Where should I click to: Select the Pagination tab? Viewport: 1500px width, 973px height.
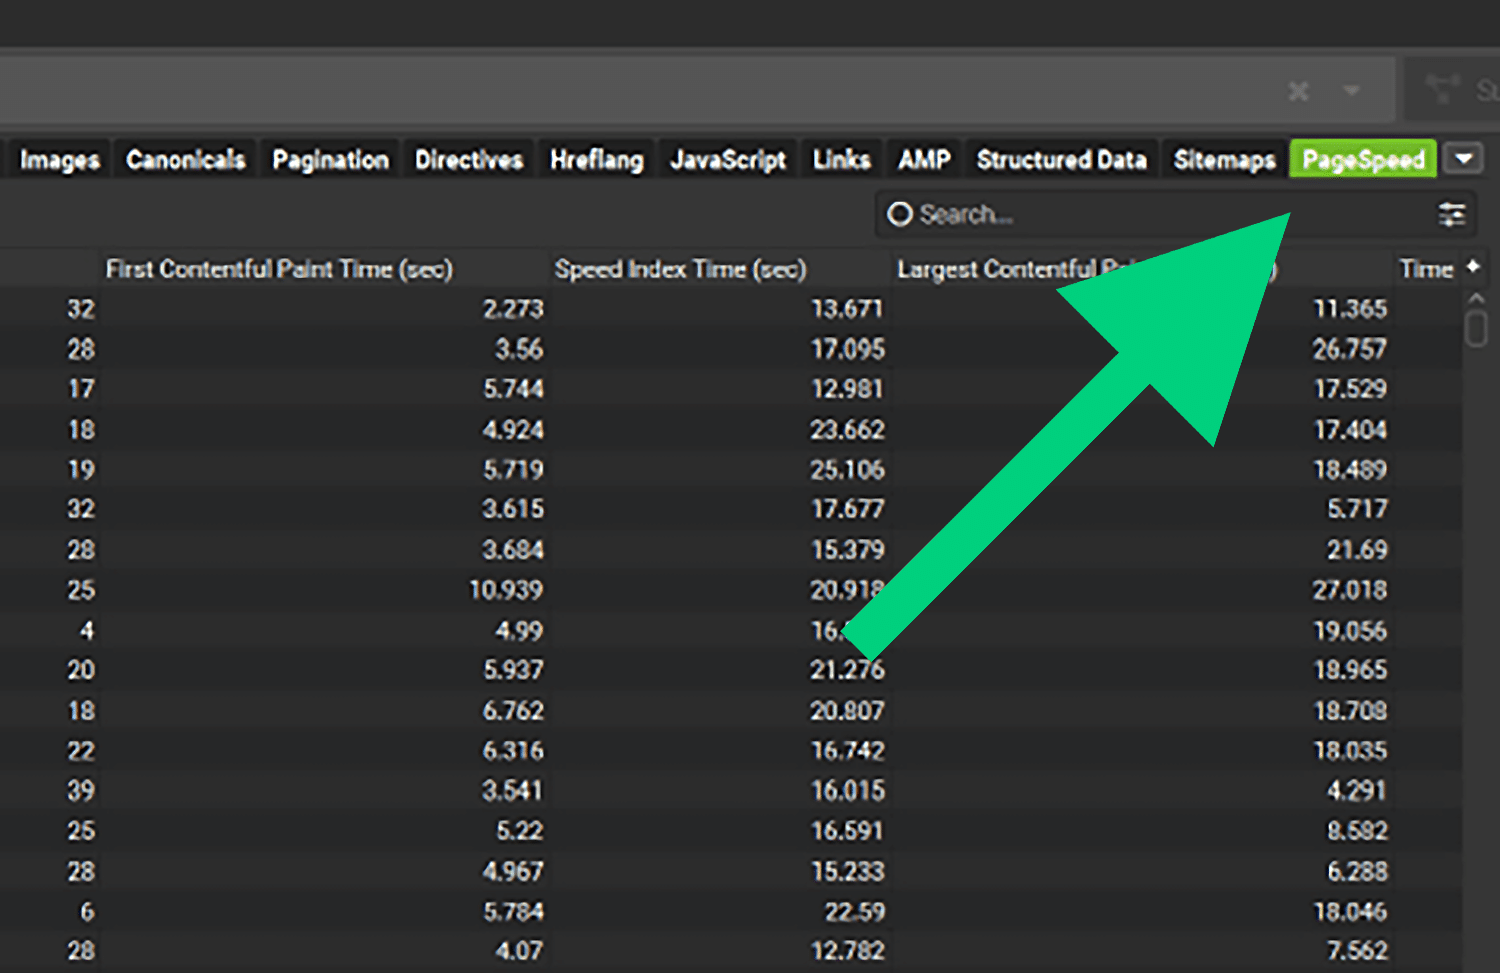(x=331, y=160)
